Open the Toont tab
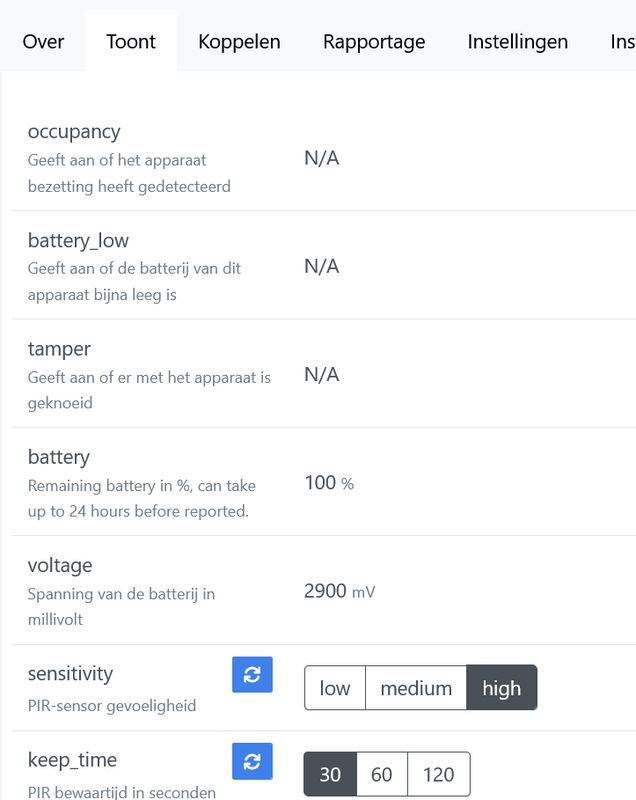The height and width of the screenshot is (800, 636). 131,41
